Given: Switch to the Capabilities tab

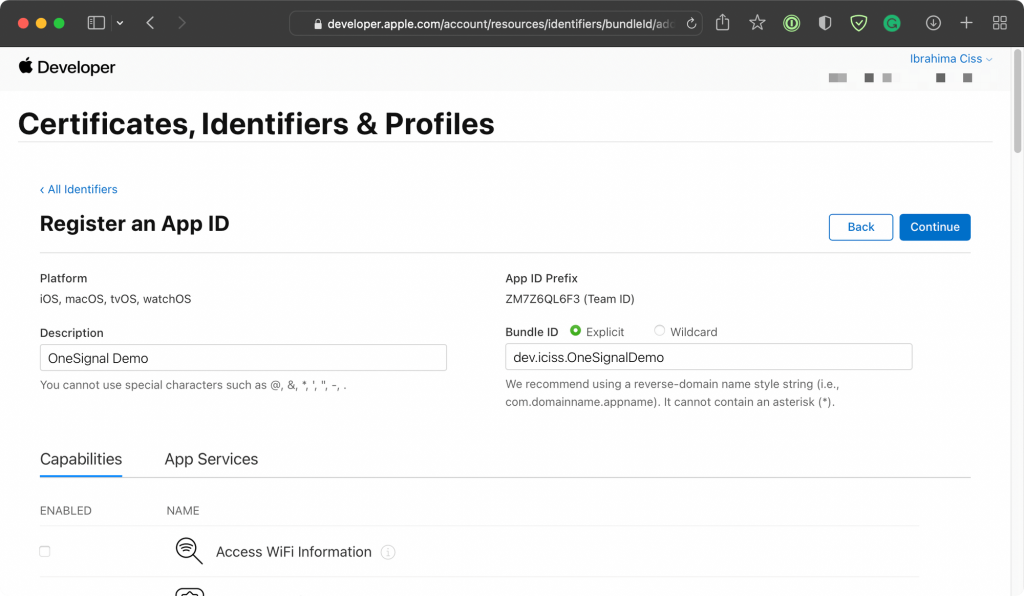Looking at the screenshot, I should tap(81, 459).
